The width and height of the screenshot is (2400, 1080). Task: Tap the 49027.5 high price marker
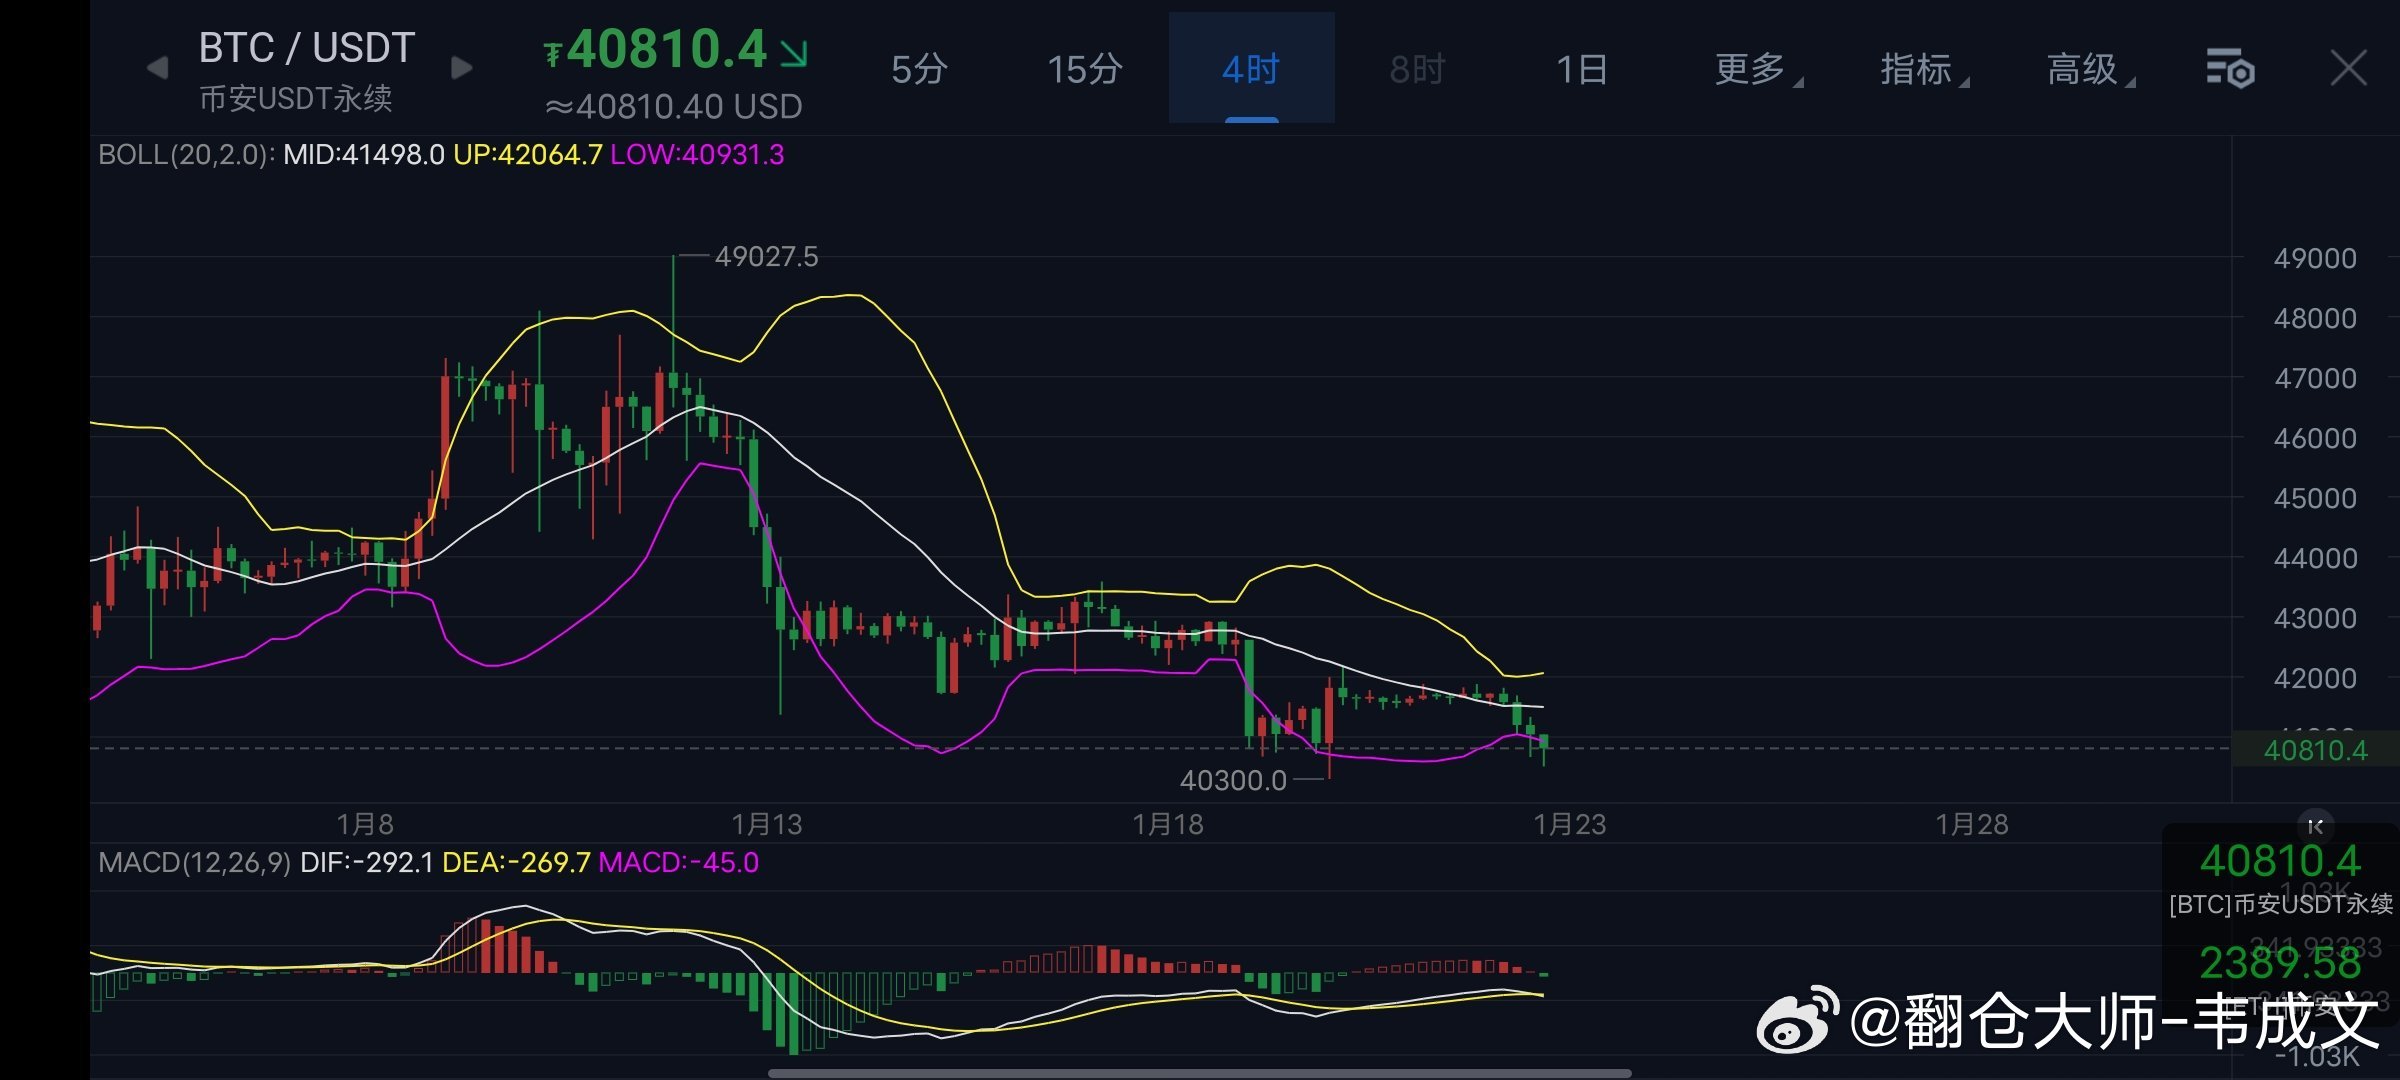coord(766,257)
